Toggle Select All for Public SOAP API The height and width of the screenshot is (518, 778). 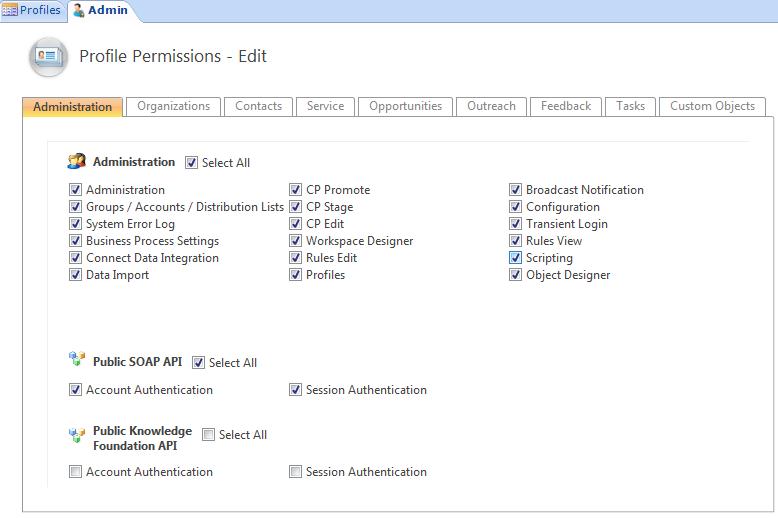pos(199,363)
